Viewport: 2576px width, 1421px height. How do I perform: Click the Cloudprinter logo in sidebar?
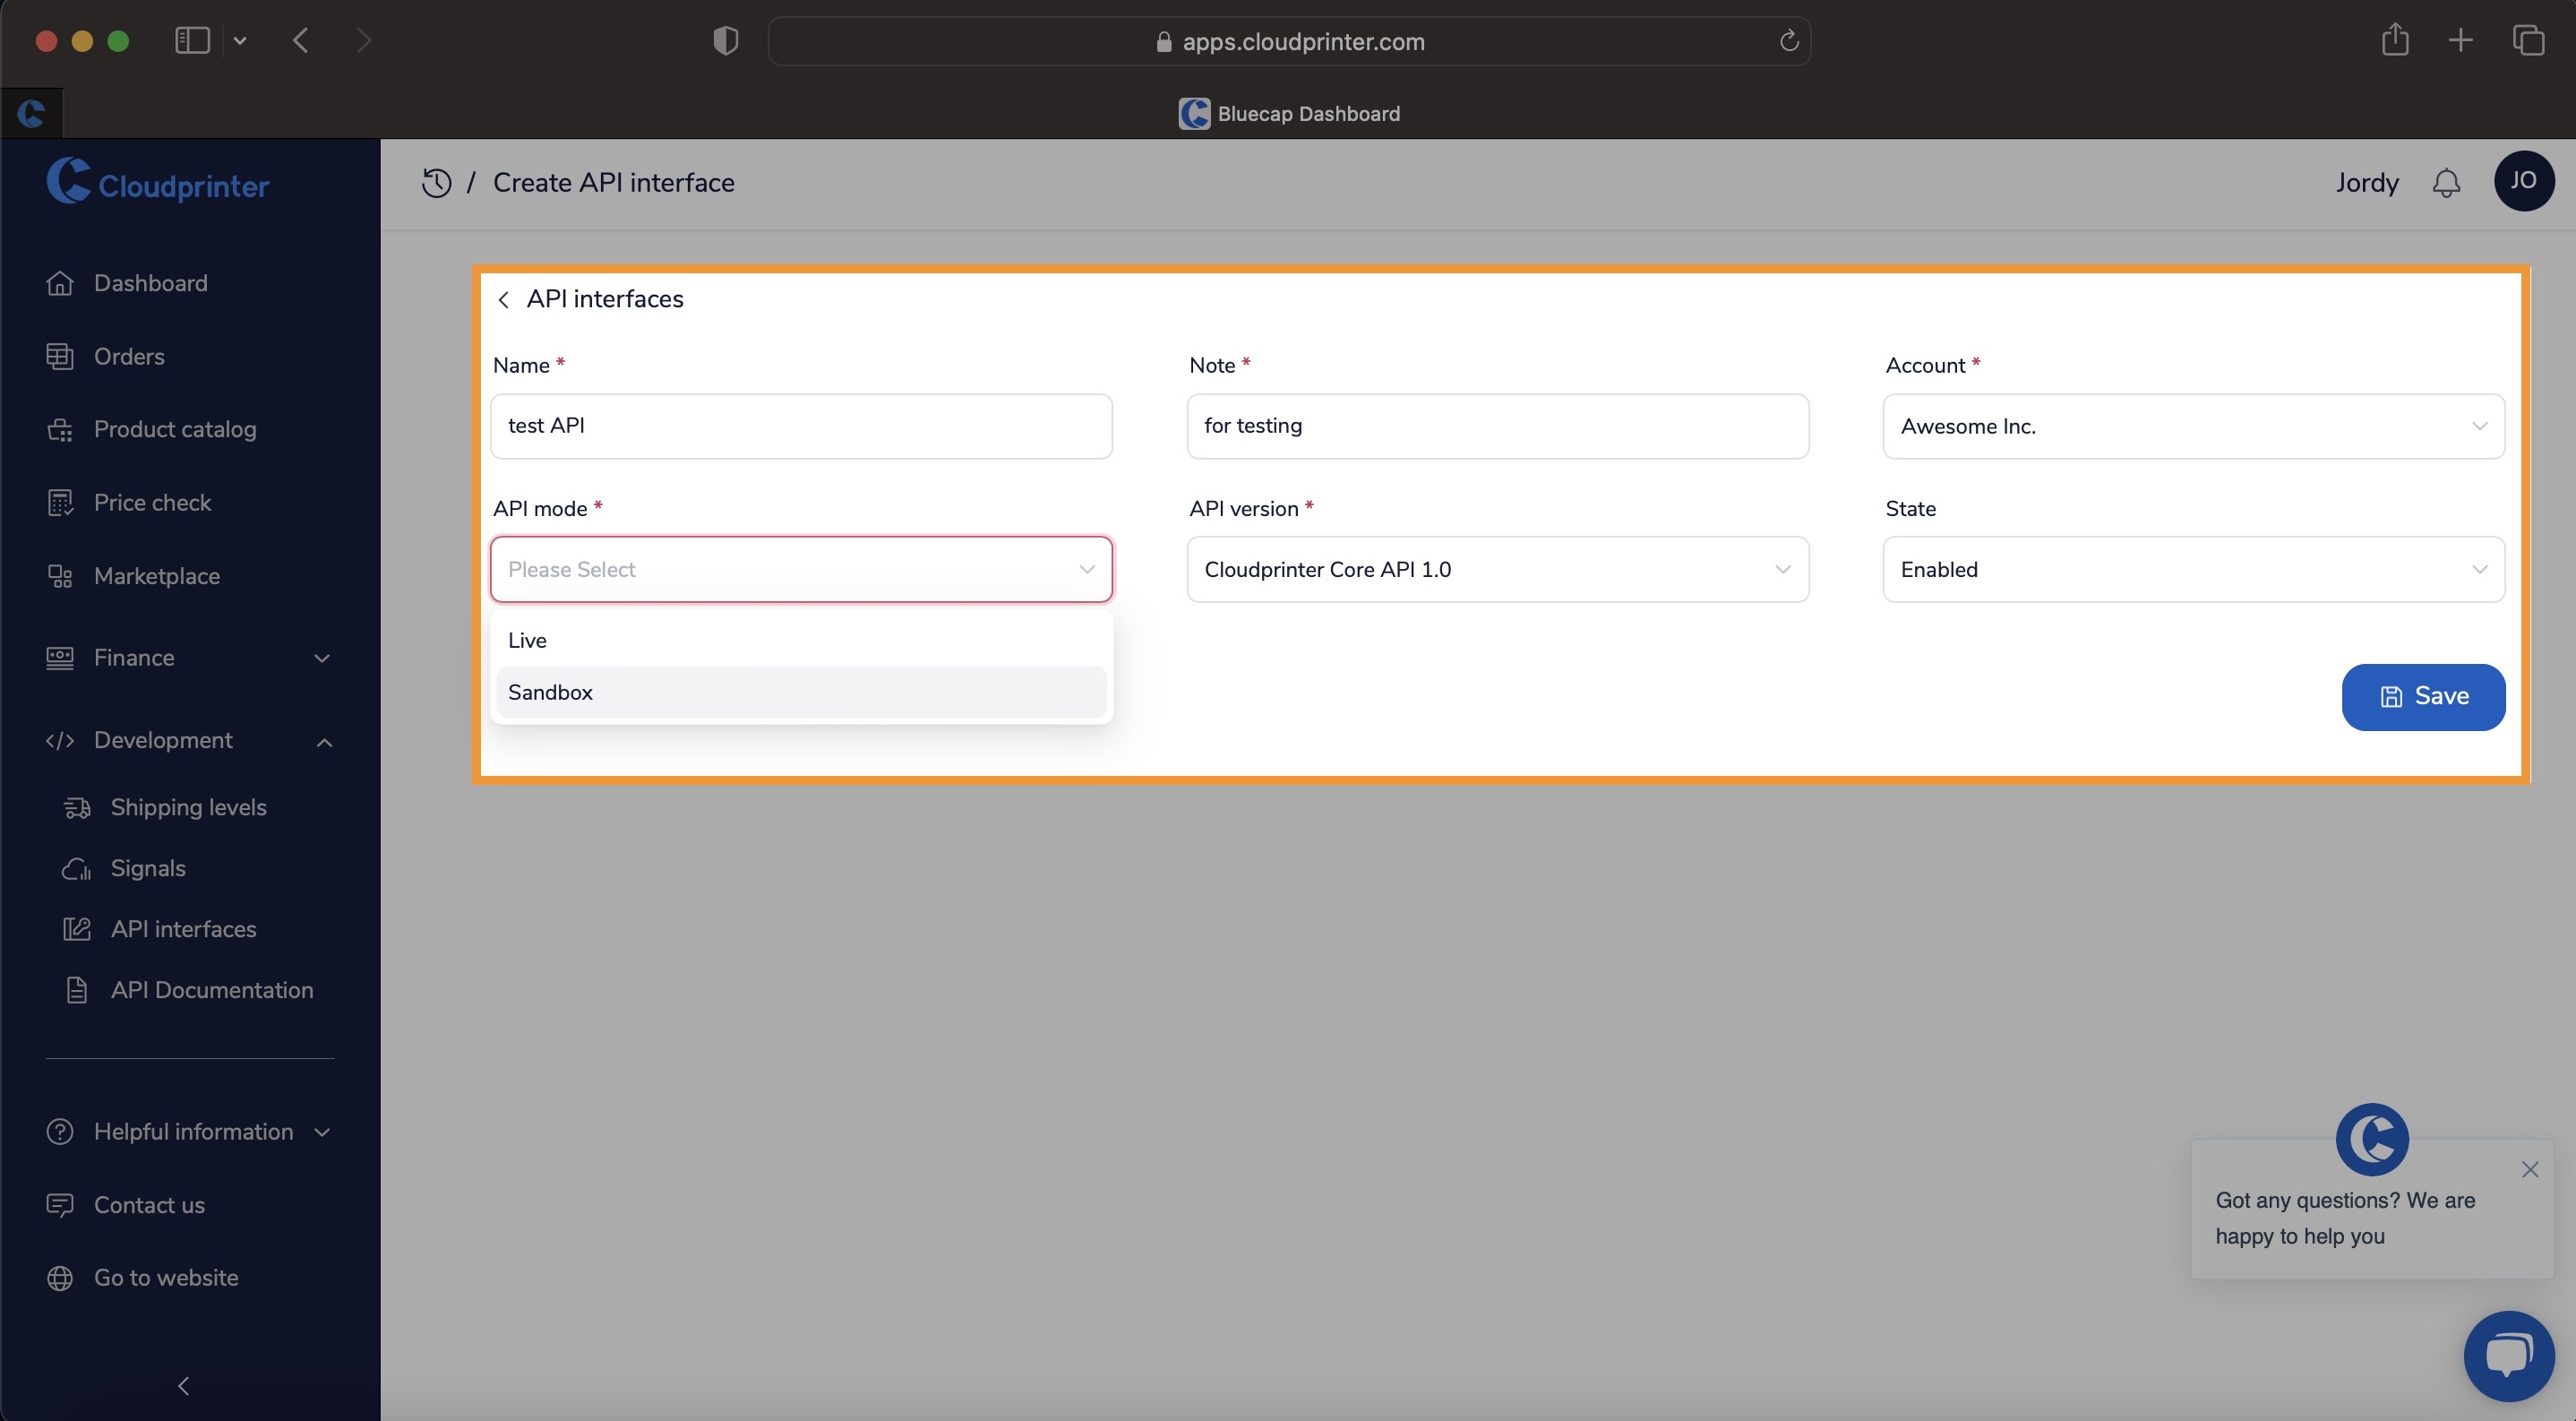[157, 182]
